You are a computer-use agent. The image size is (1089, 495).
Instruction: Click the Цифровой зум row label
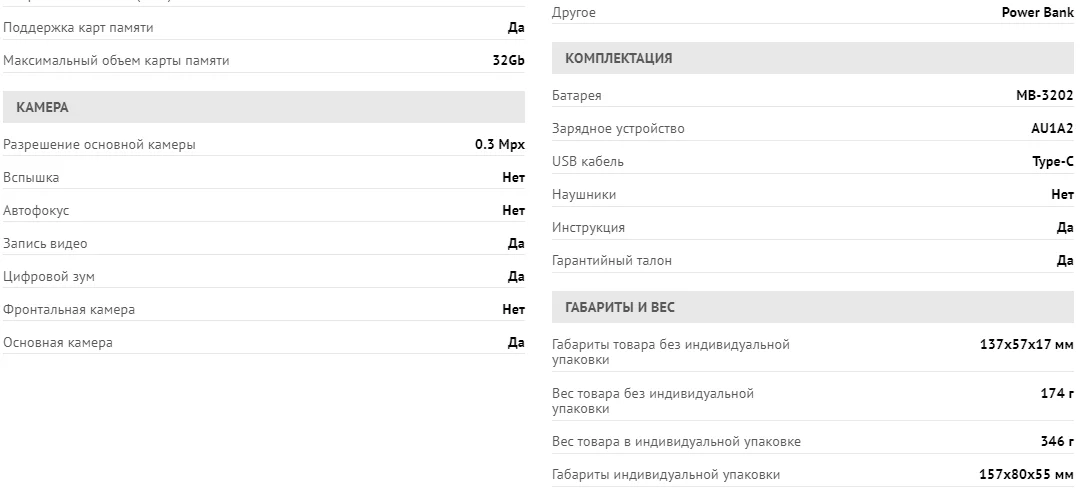click(49, 276)
